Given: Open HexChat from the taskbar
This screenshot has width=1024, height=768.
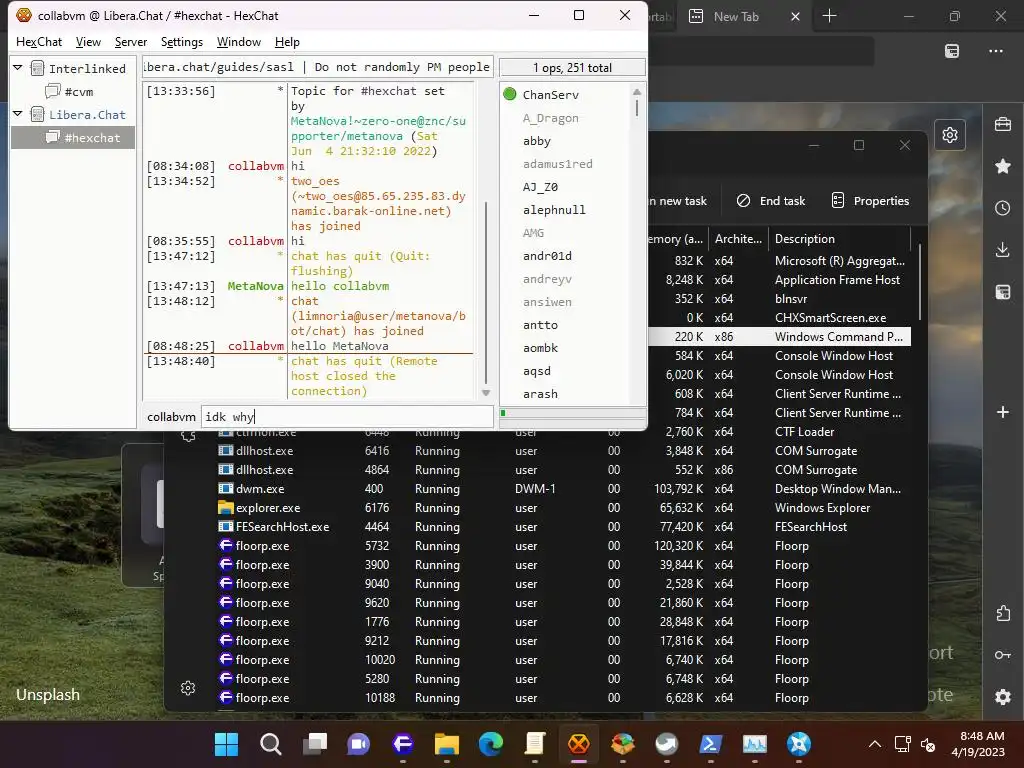Looking at the screenshot, I should point(579,744).
